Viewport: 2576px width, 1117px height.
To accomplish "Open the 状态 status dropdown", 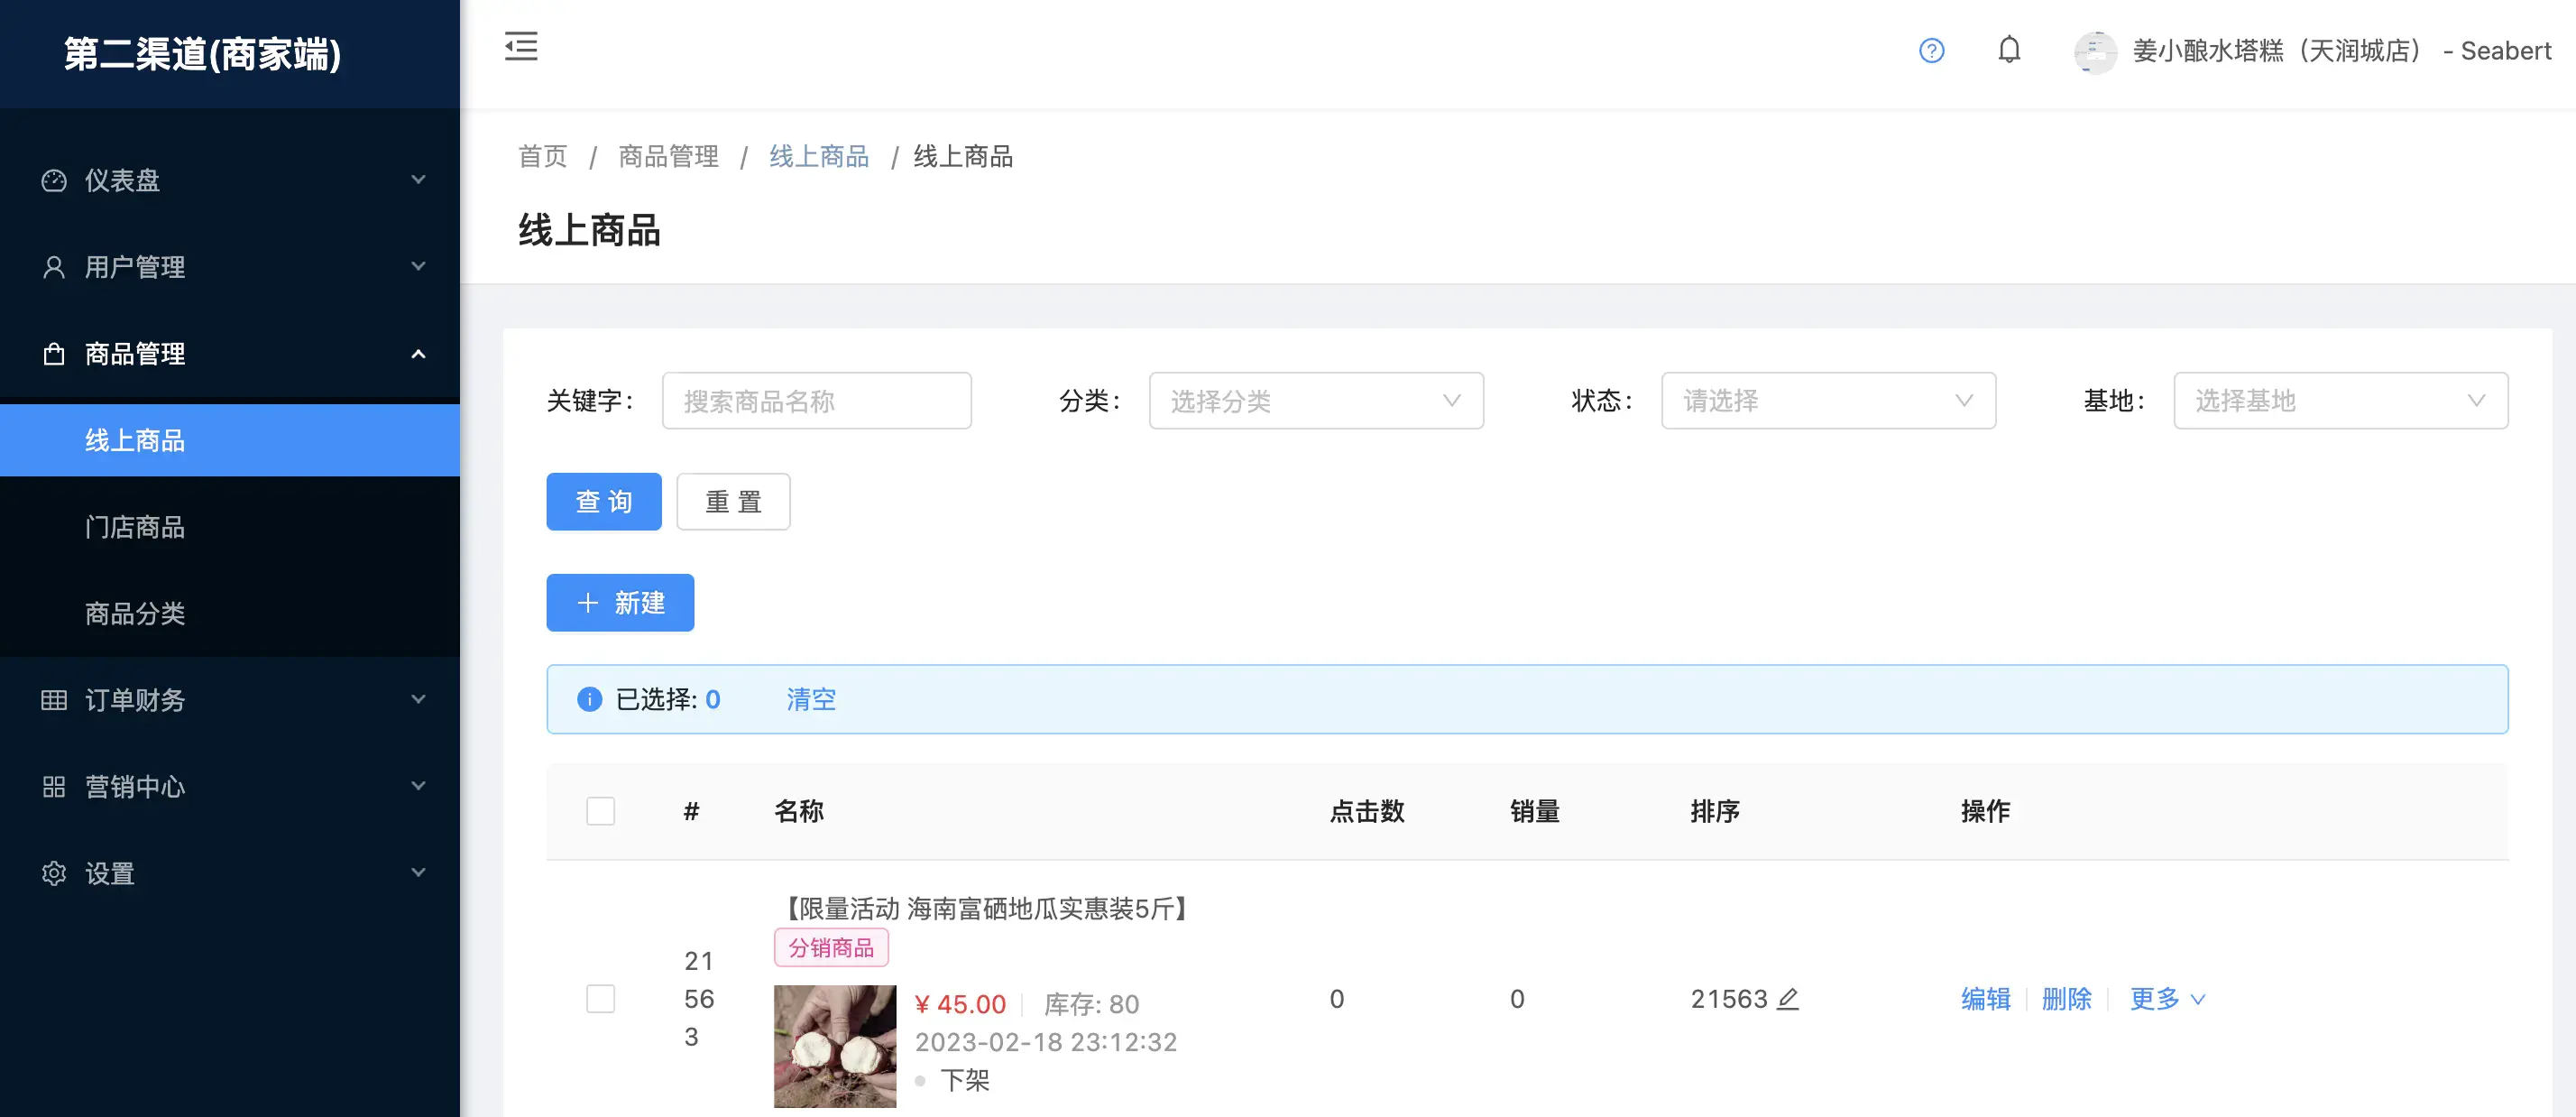I will coord(1827,401).
